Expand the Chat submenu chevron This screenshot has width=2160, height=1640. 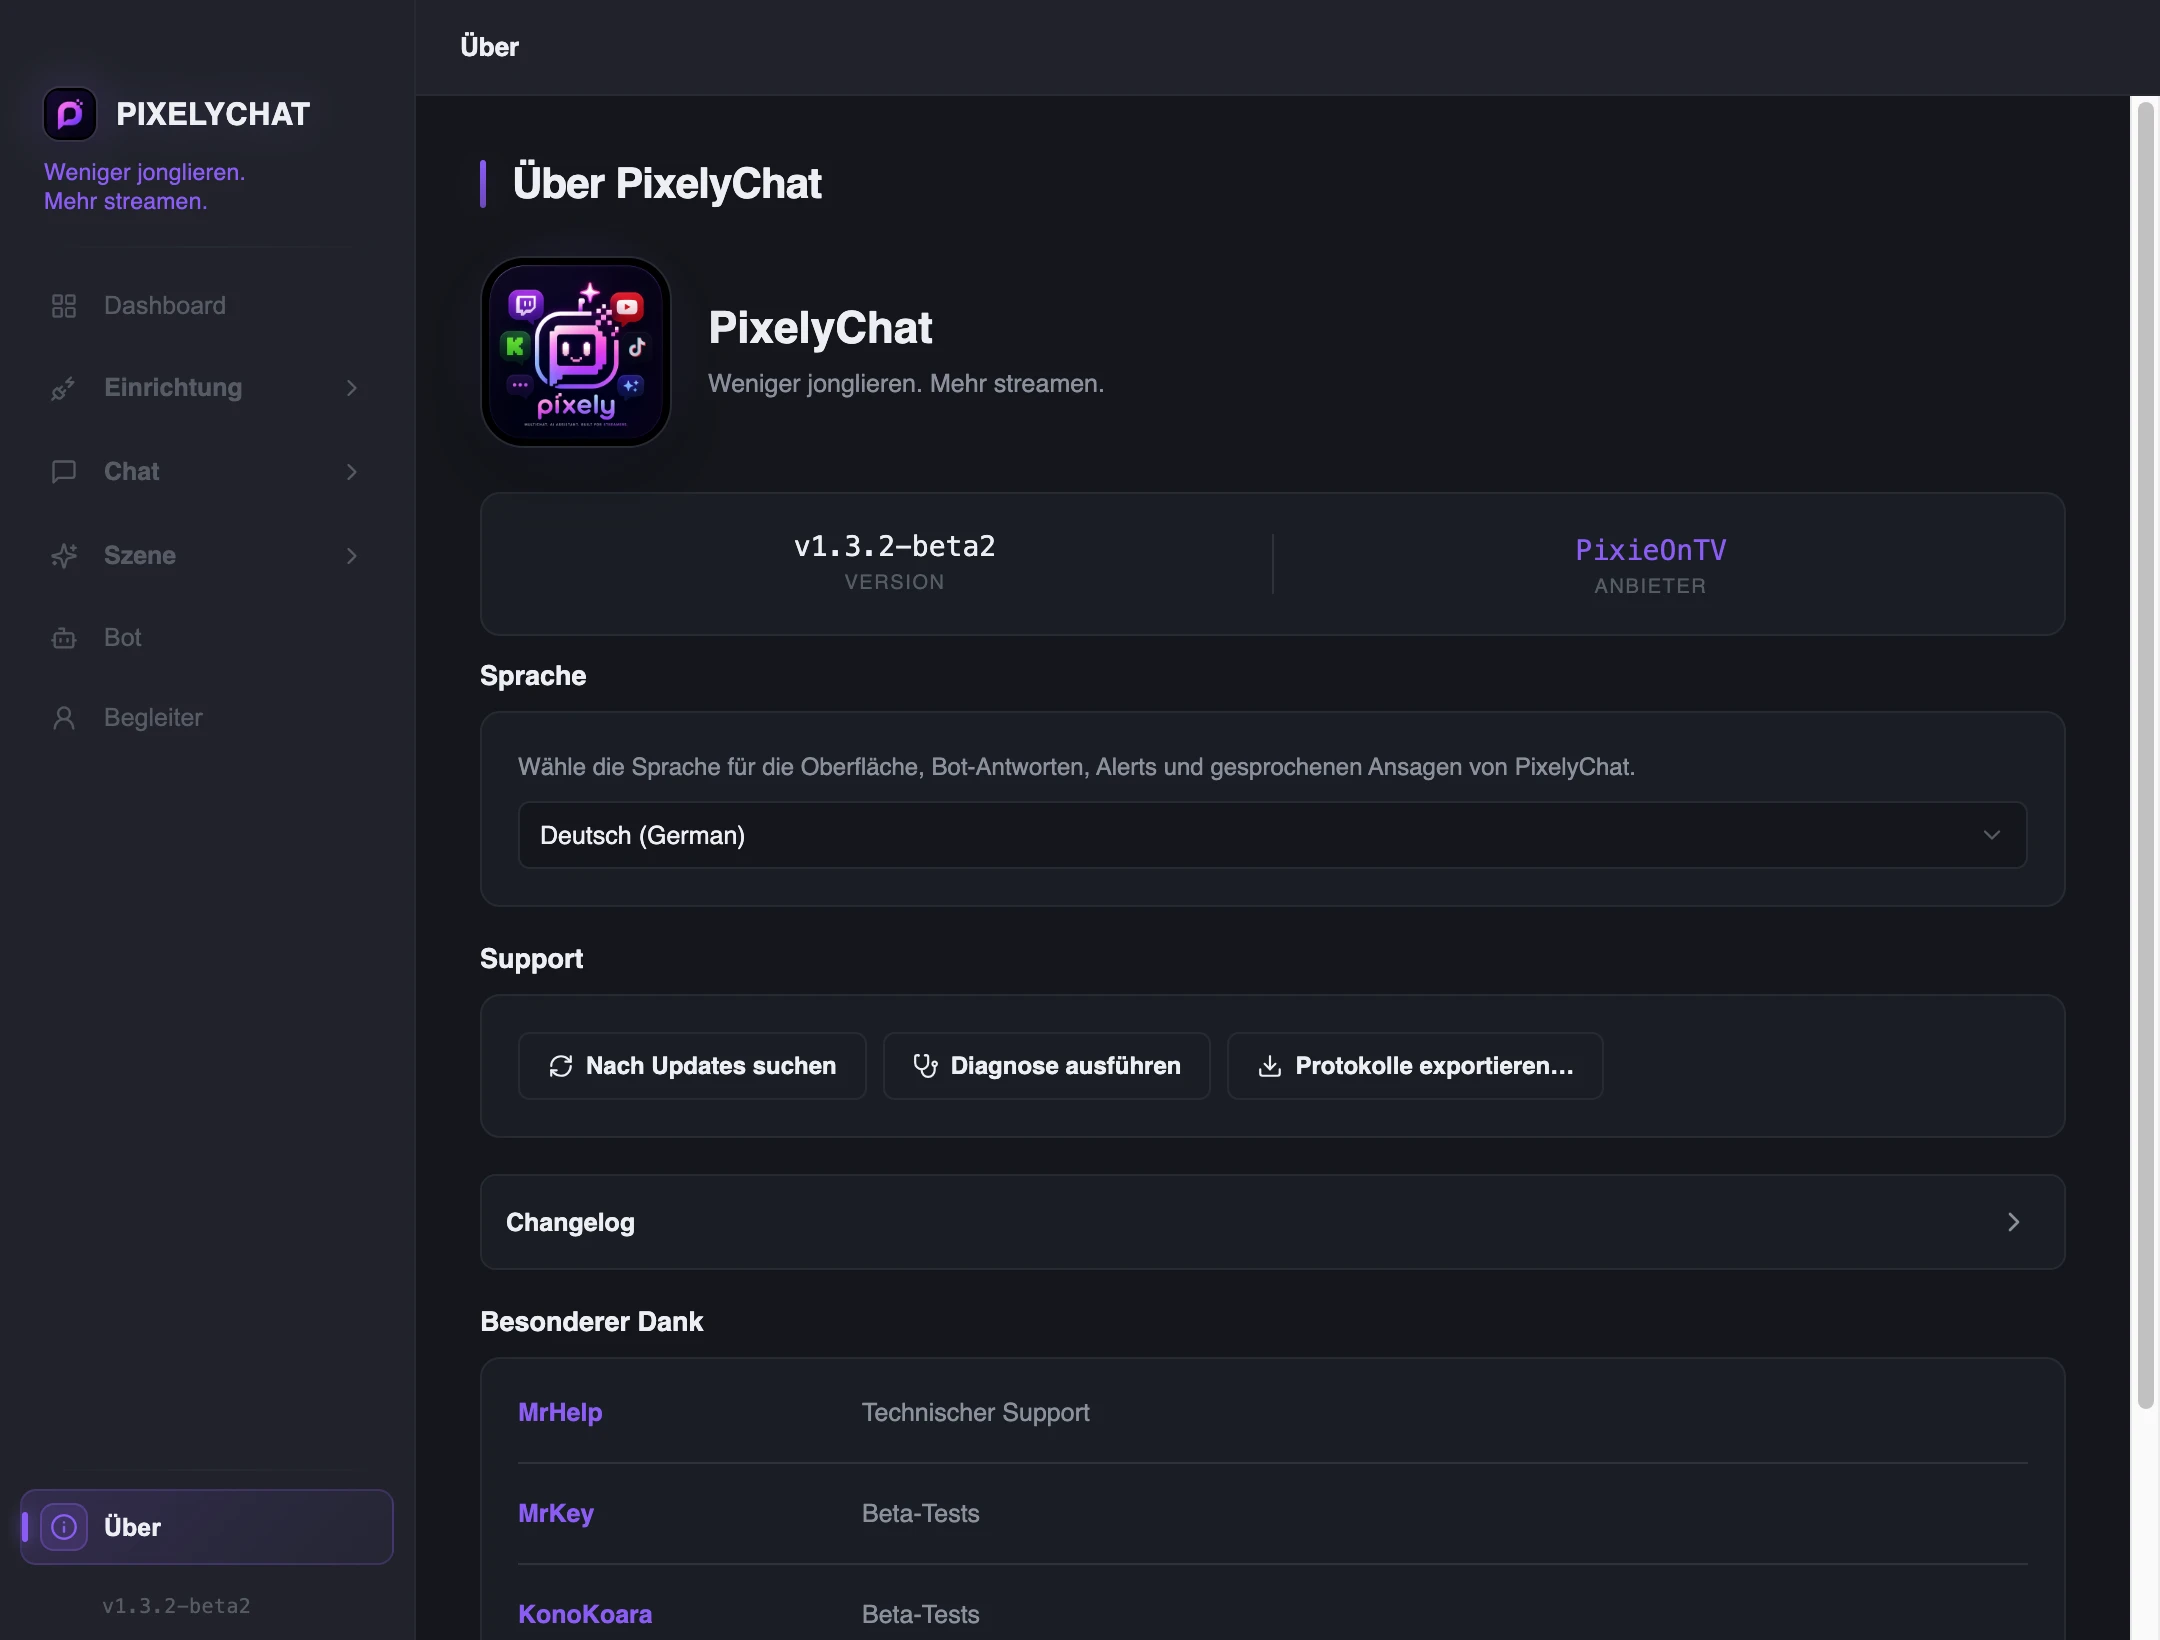tap(352, 472)
